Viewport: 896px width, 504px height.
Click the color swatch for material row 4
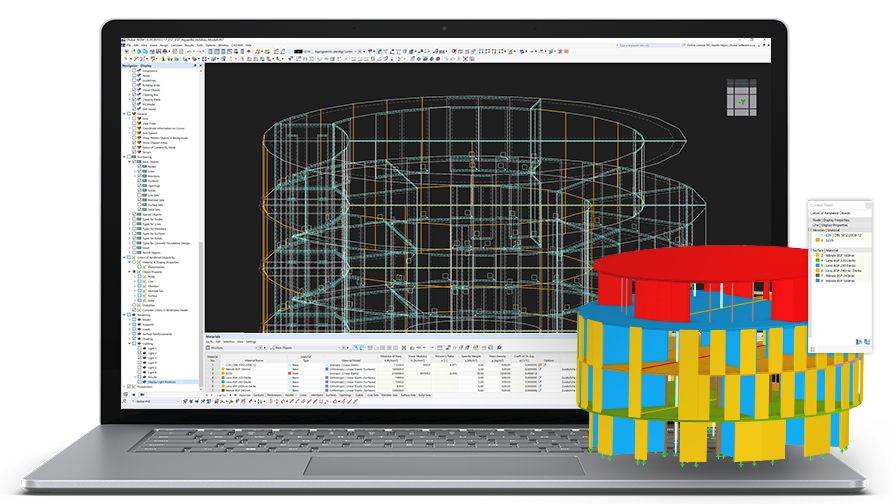pos(223,378)
